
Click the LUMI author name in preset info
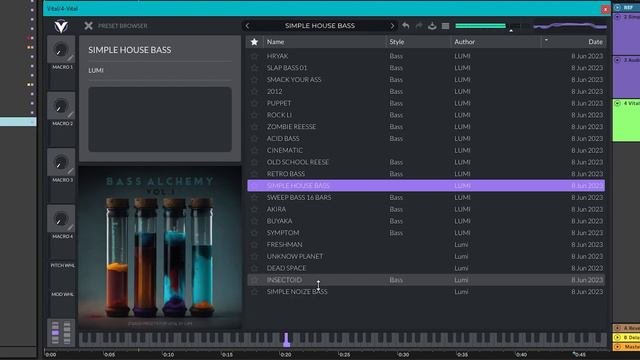coord(96,70)
